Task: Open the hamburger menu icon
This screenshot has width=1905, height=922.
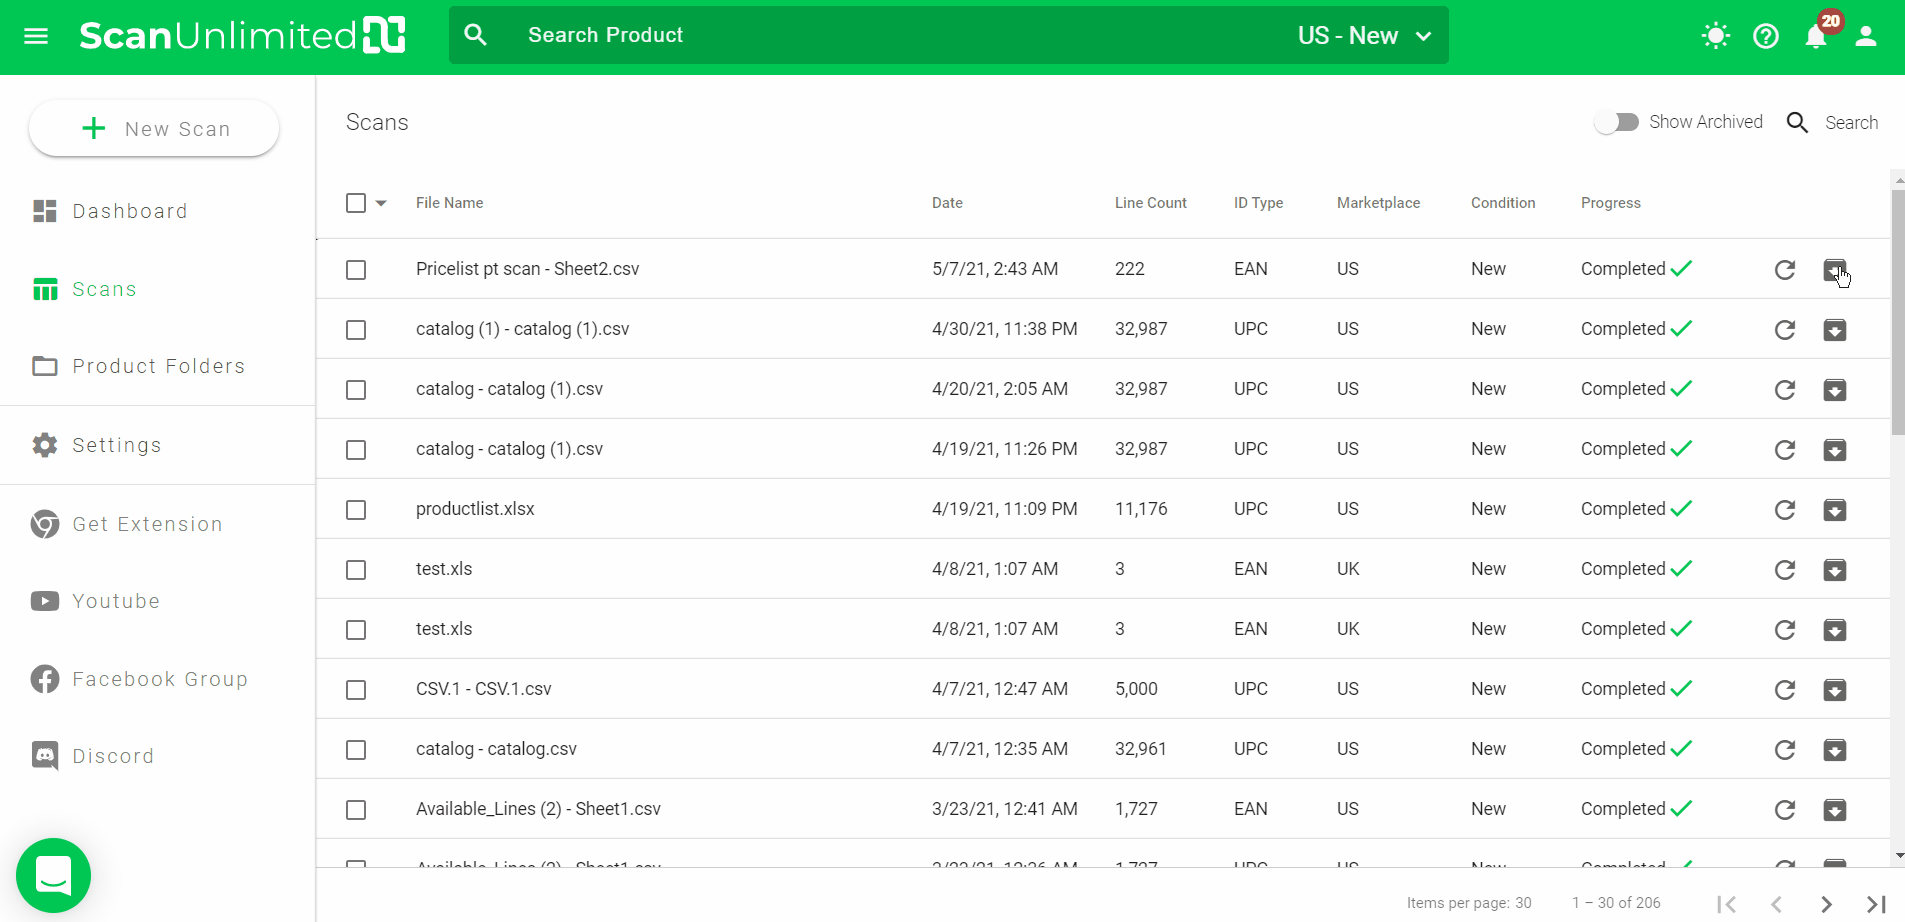Action: 36,36
